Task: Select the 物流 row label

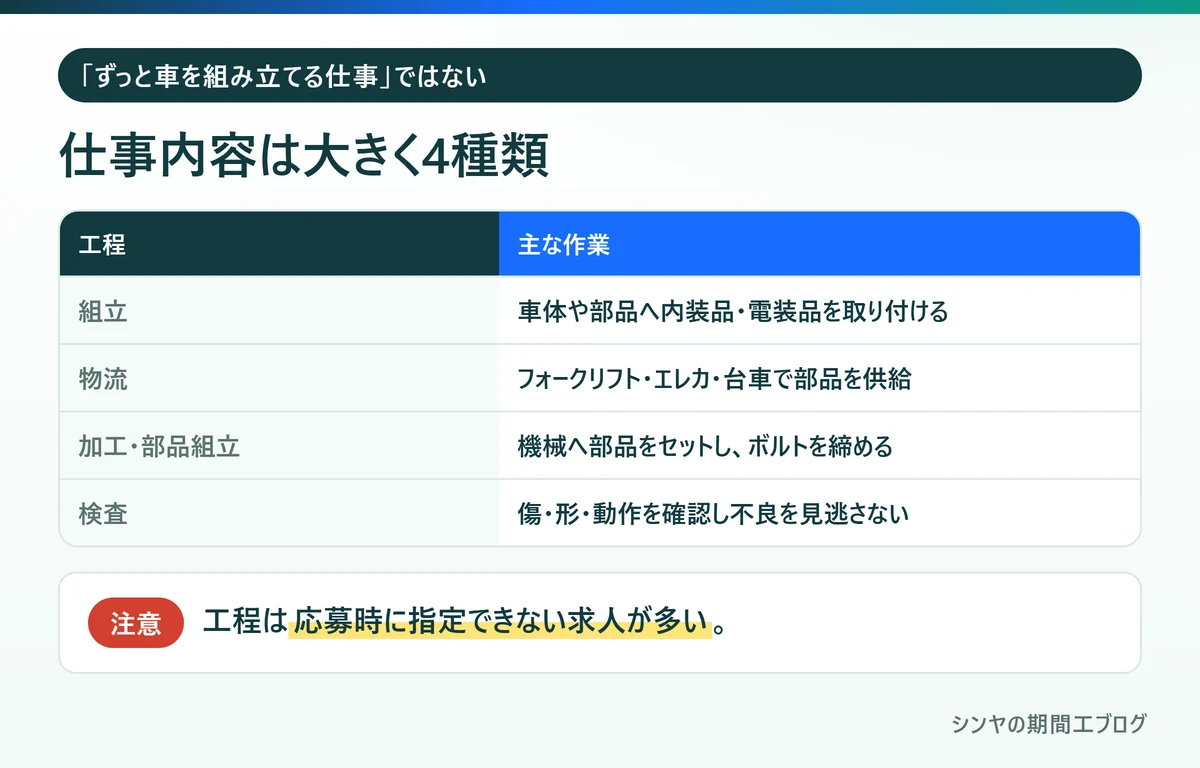Action: pyautogui.click(x=103, y=379)
